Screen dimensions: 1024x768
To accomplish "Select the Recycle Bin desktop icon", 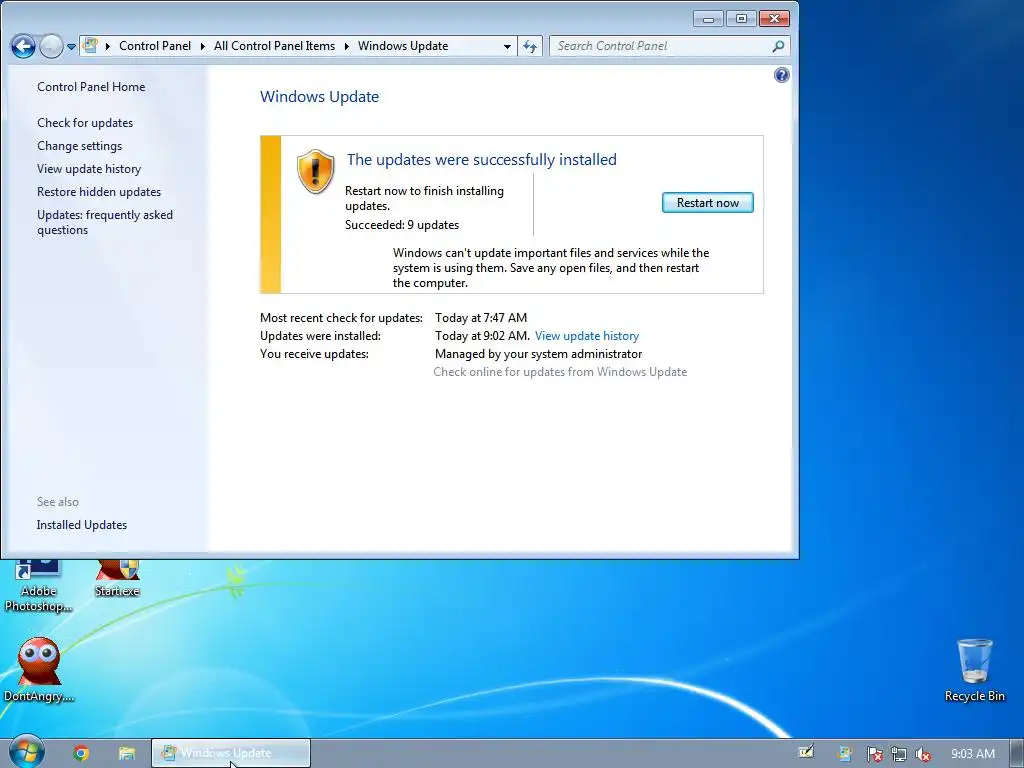I will [x=974, y=671].
